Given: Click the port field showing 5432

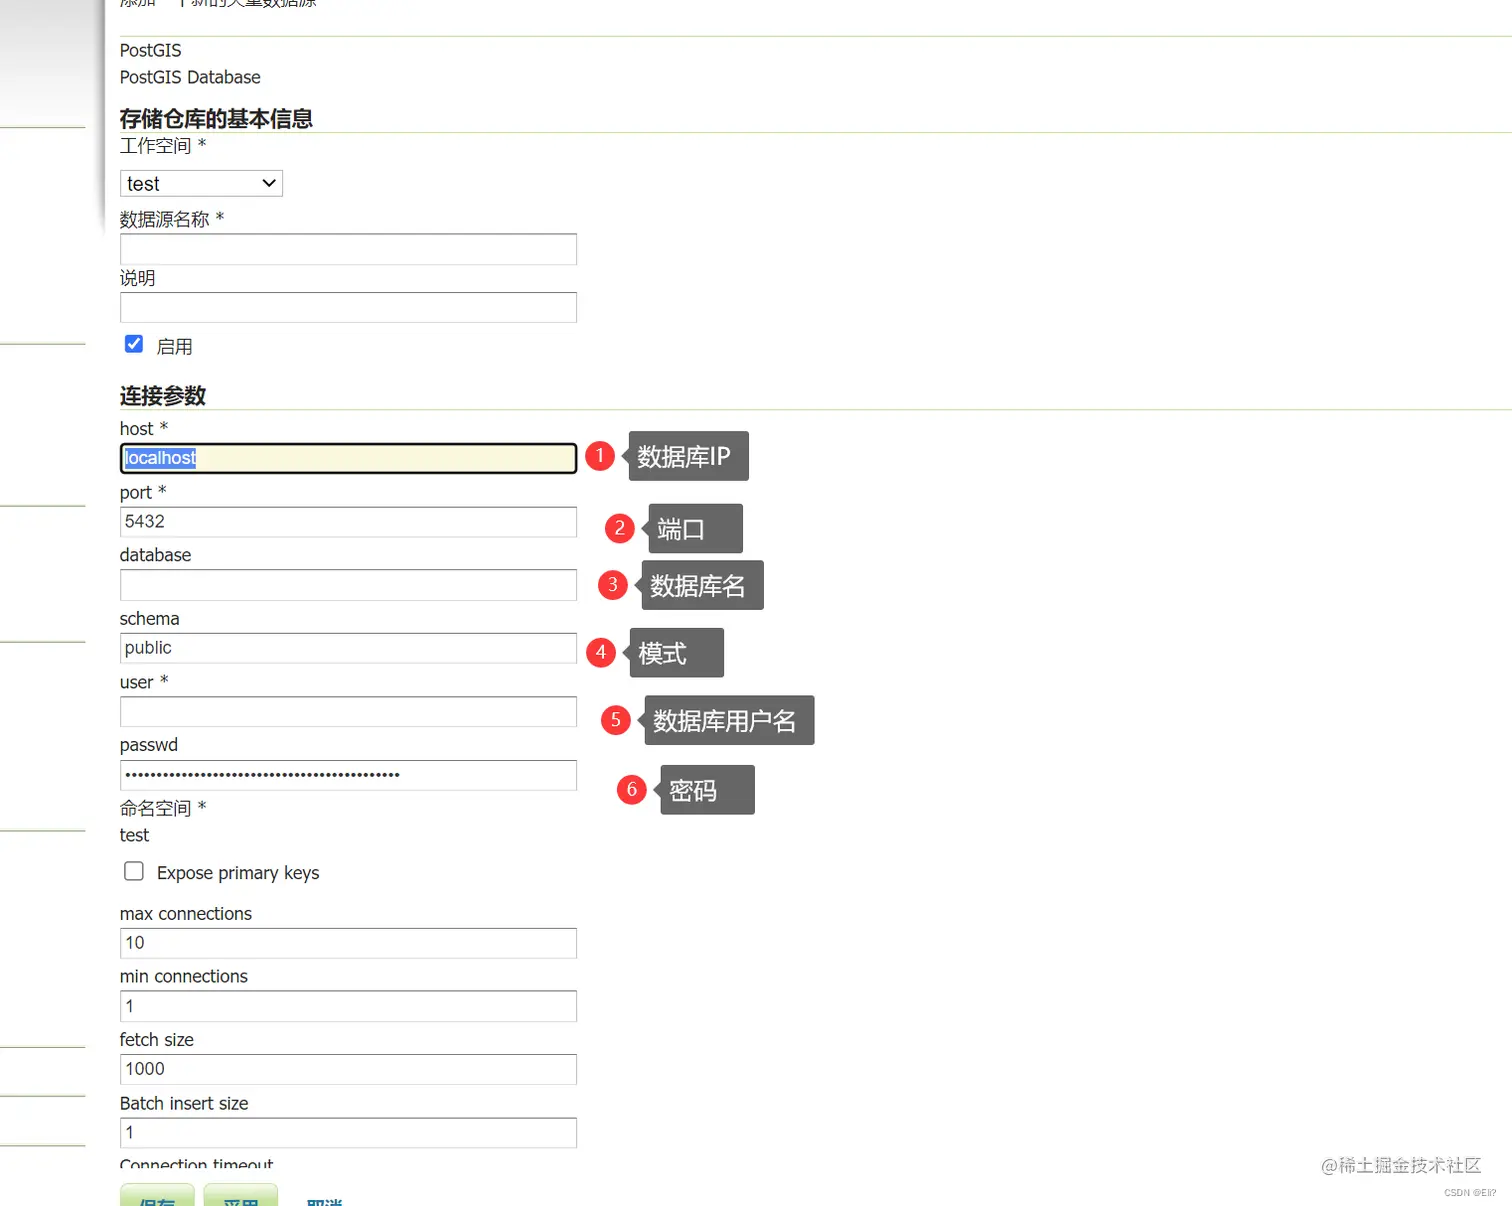Looking at the screenshot, I should coord(347,521).
